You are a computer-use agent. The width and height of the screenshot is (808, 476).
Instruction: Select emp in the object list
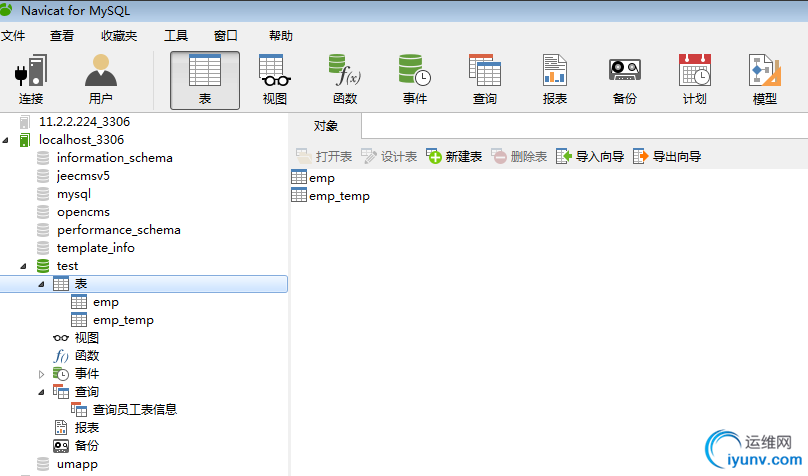click(322, 178)
